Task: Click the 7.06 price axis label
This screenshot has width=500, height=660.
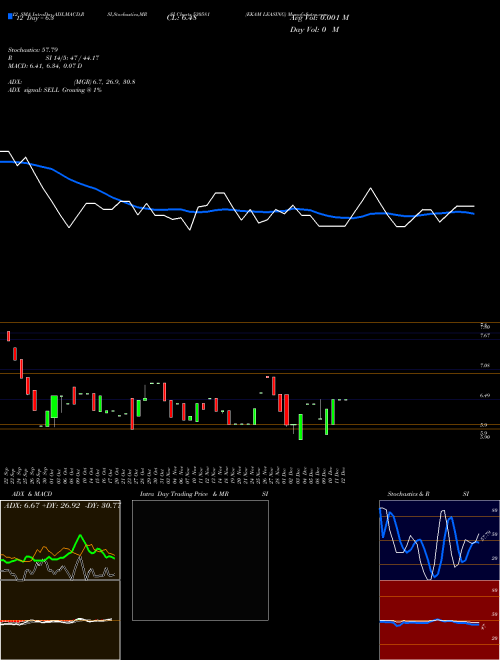Action: (485, 366)
